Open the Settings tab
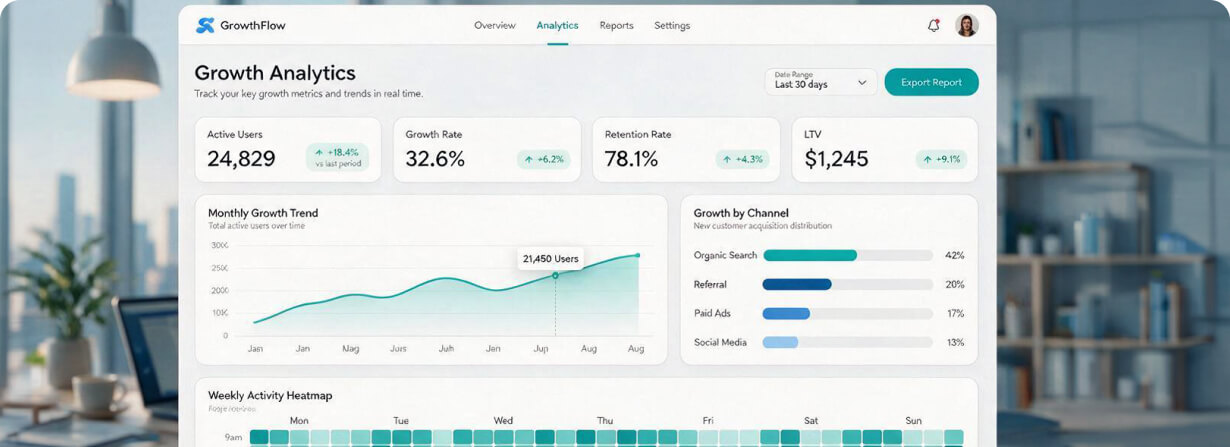This screenshot has height=447, width=1230. (672, 25)
